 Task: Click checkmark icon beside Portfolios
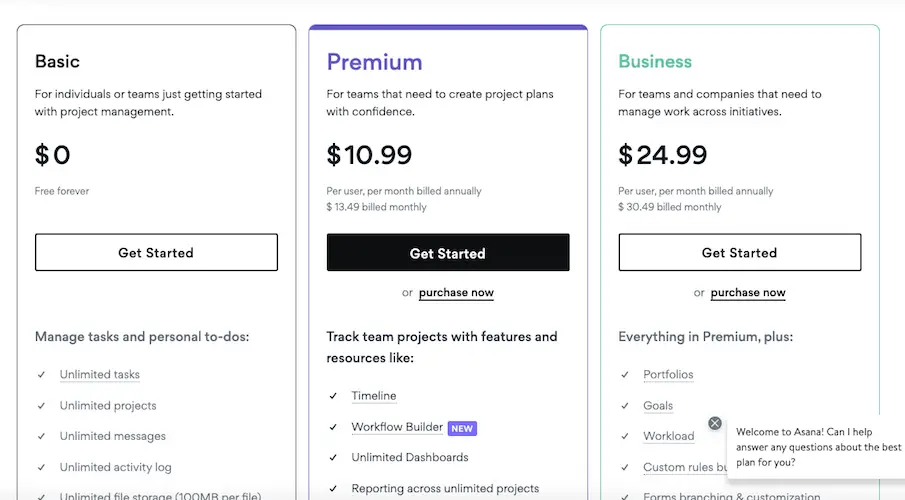[625, 375]
